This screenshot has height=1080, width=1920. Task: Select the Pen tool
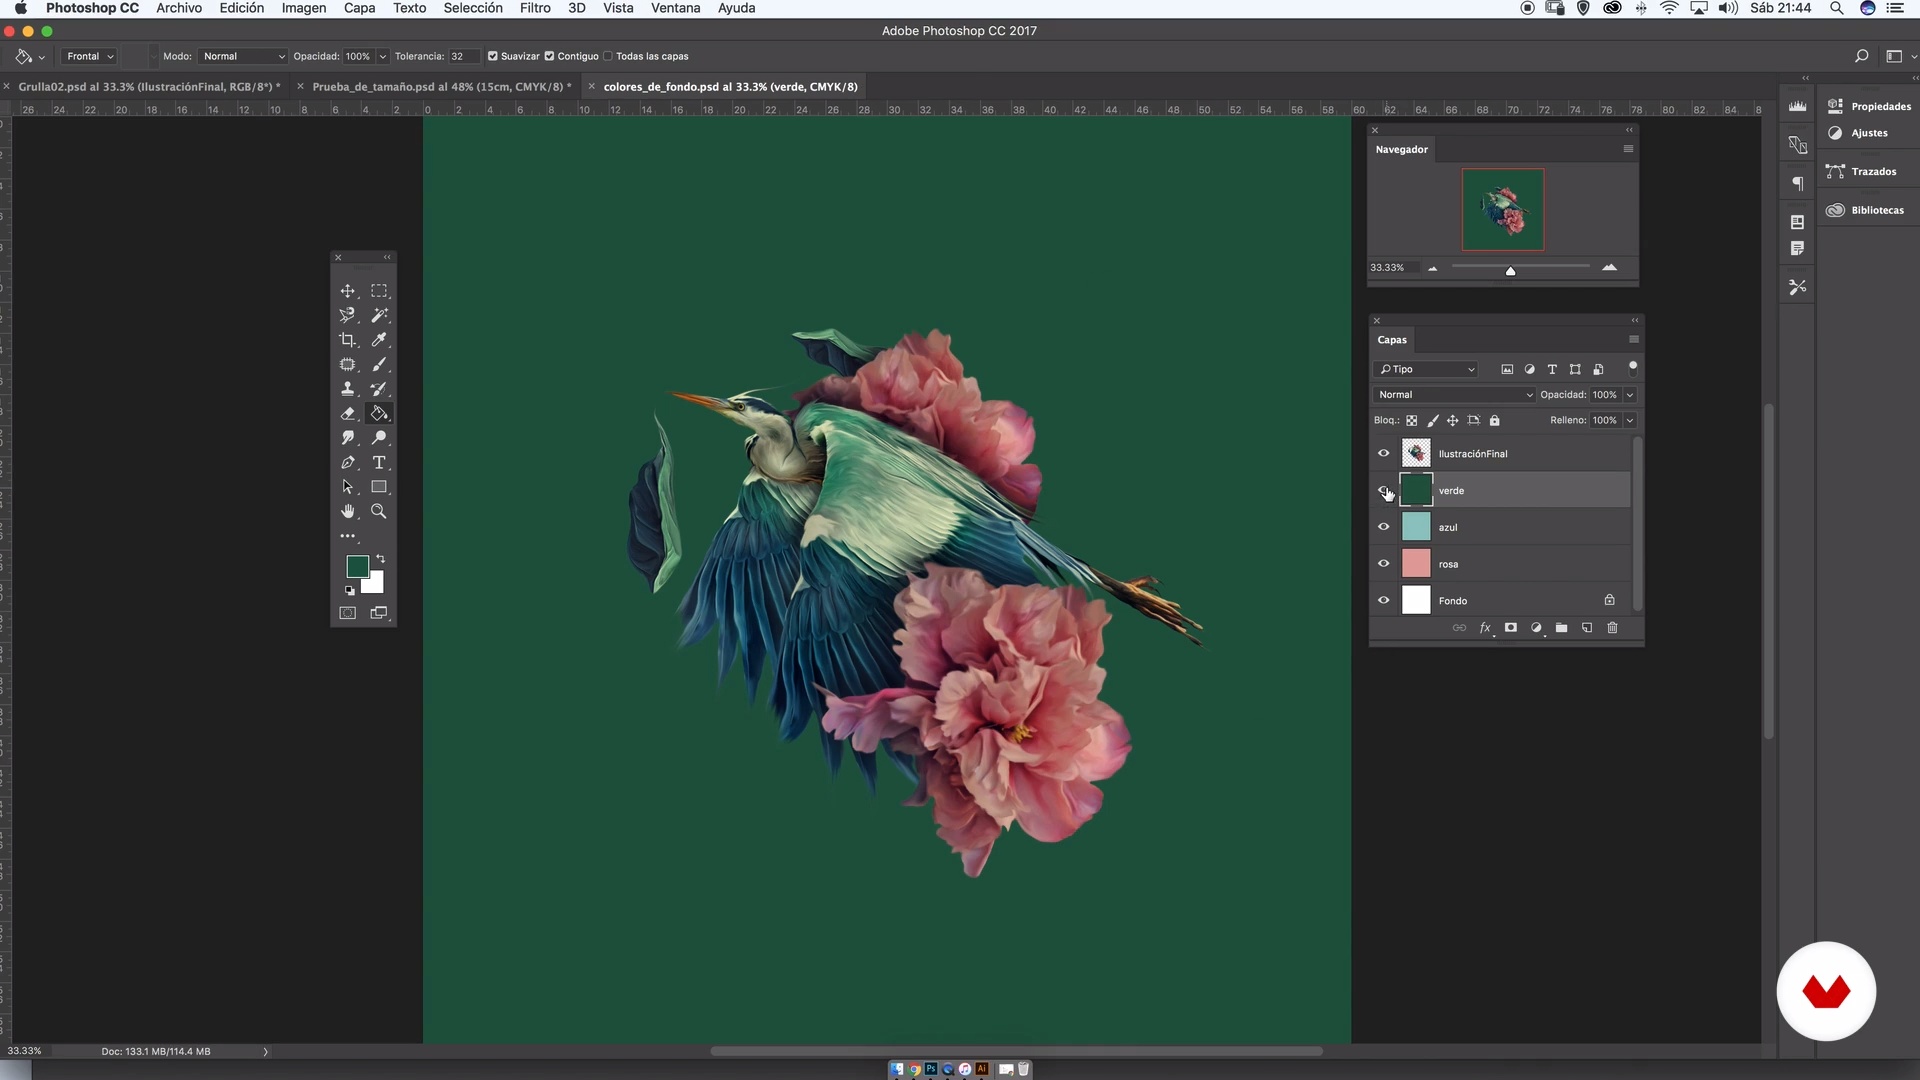(348, 463)
